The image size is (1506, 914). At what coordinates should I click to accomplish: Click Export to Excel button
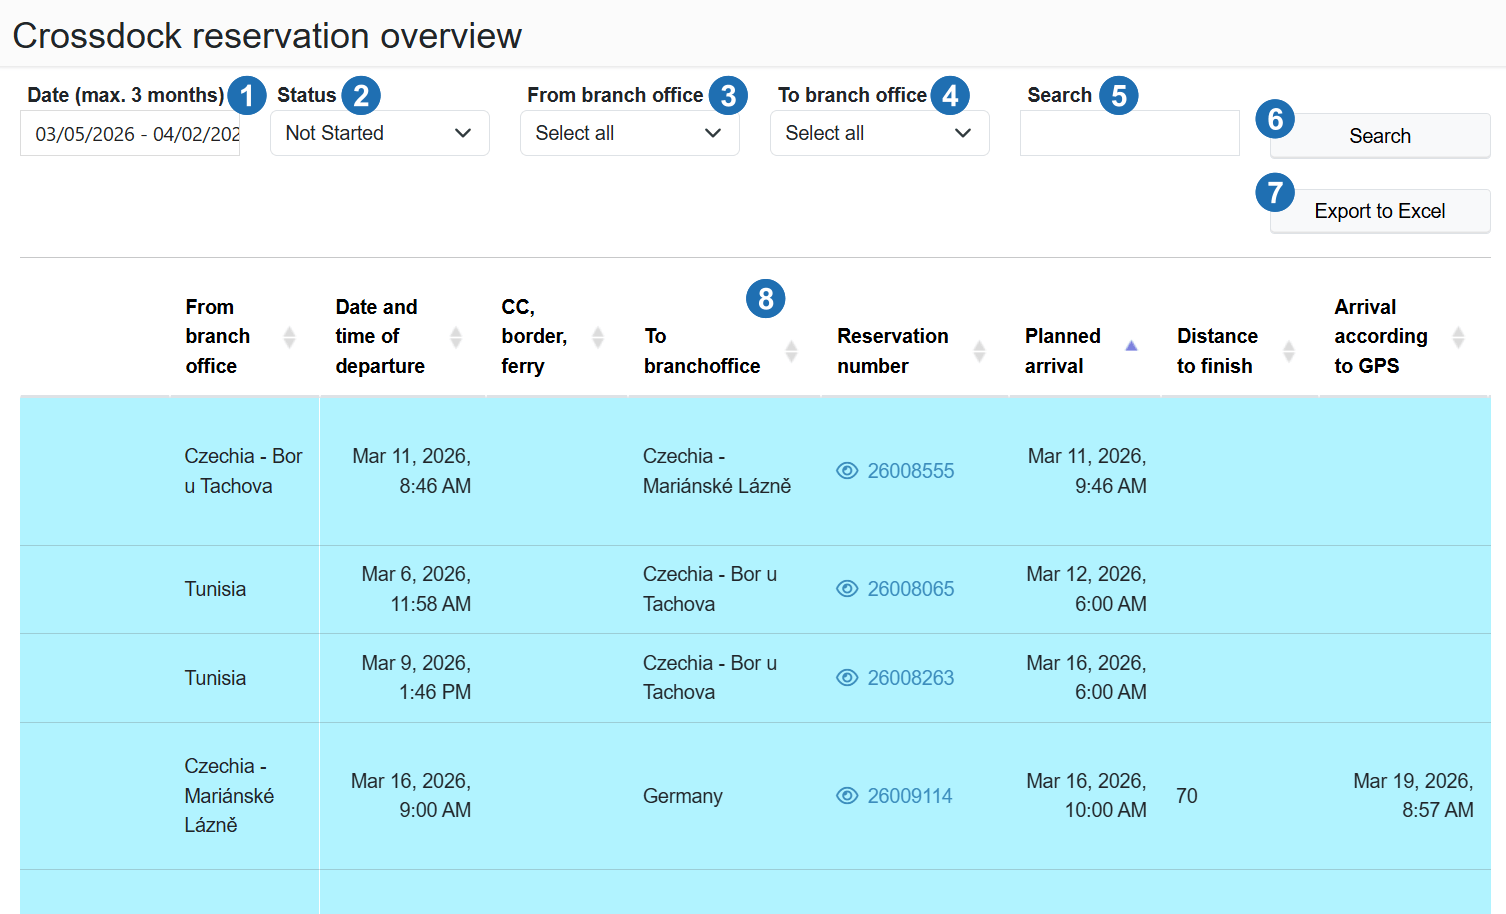coord(1379,211)
